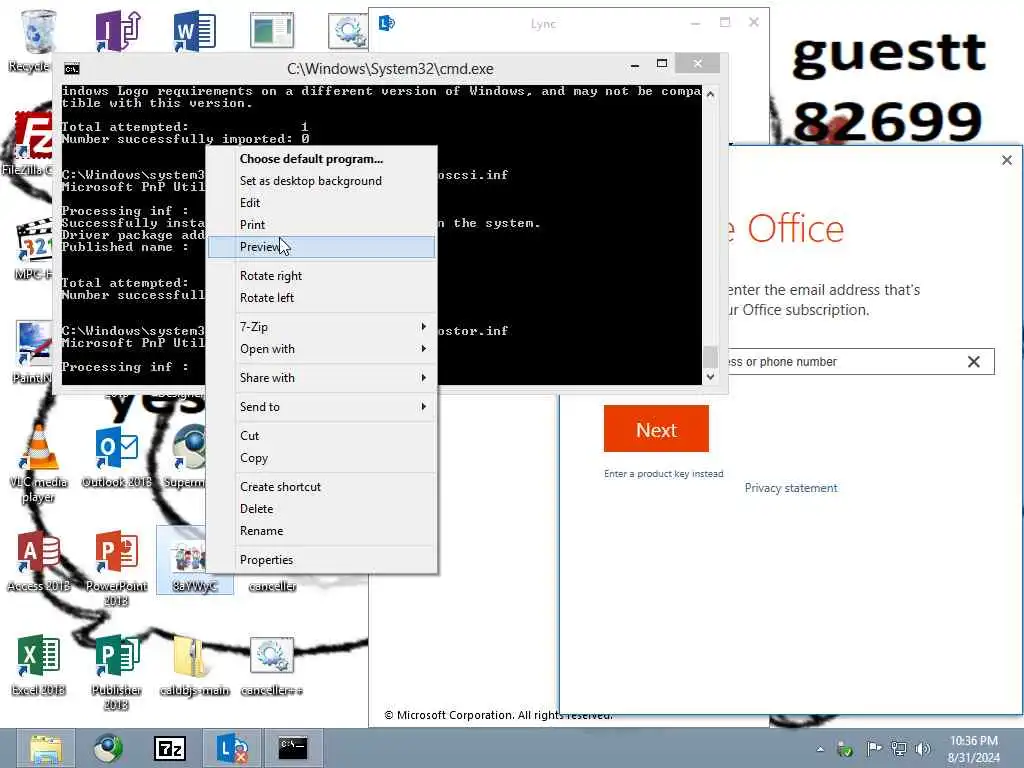Open the desktop icon right of Word

point(272,31)
